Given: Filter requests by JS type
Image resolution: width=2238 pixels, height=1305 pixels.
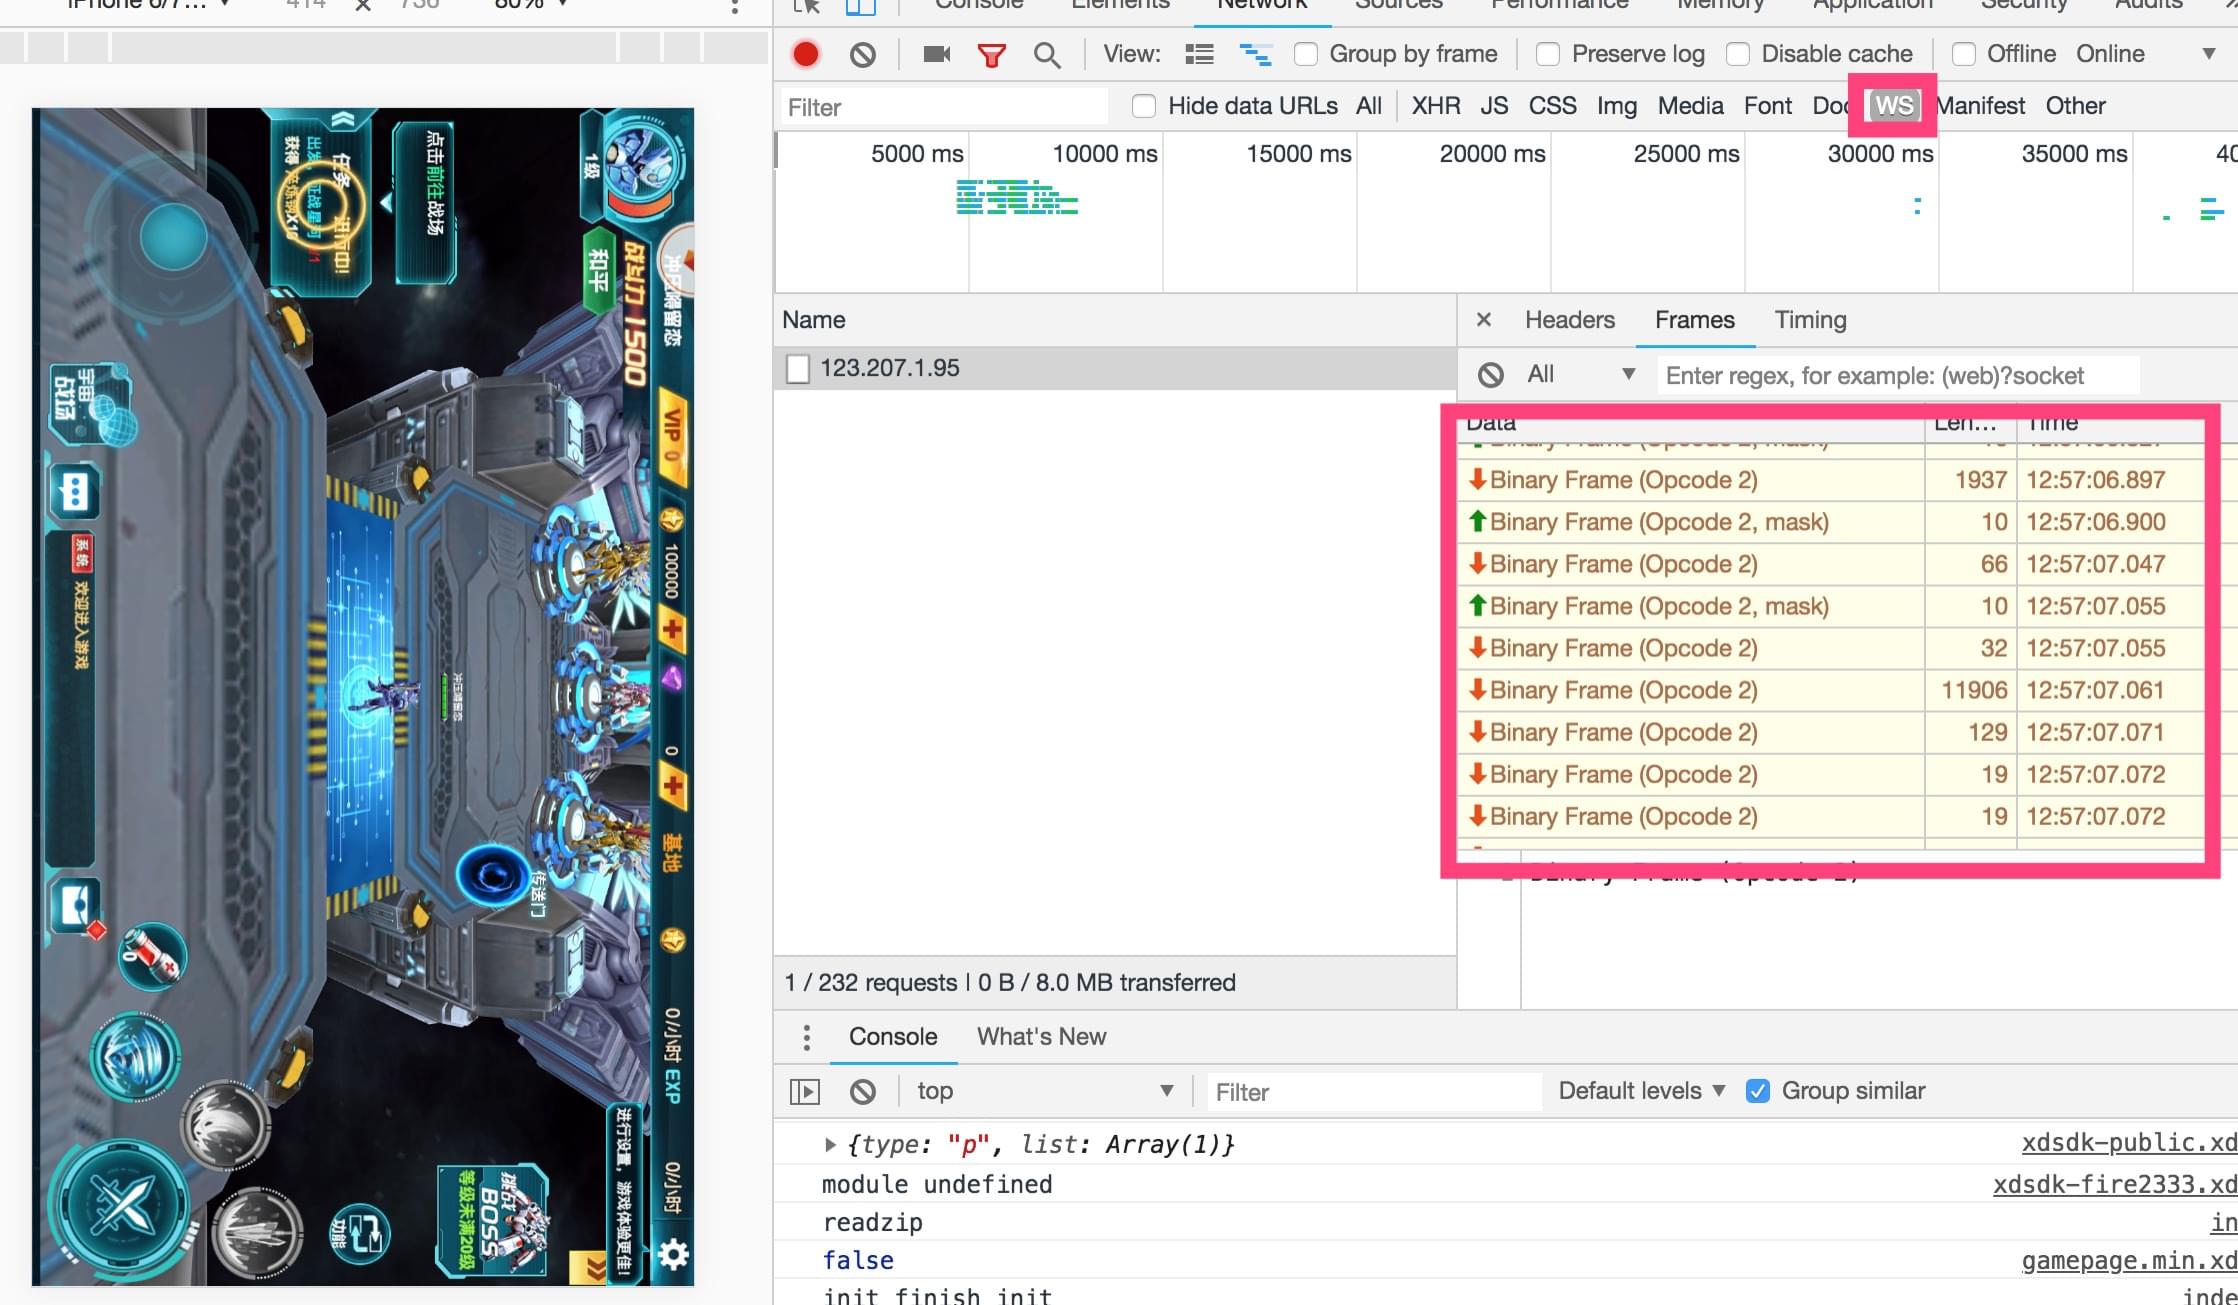Looking at the screenshot, I should [1494, 106].
